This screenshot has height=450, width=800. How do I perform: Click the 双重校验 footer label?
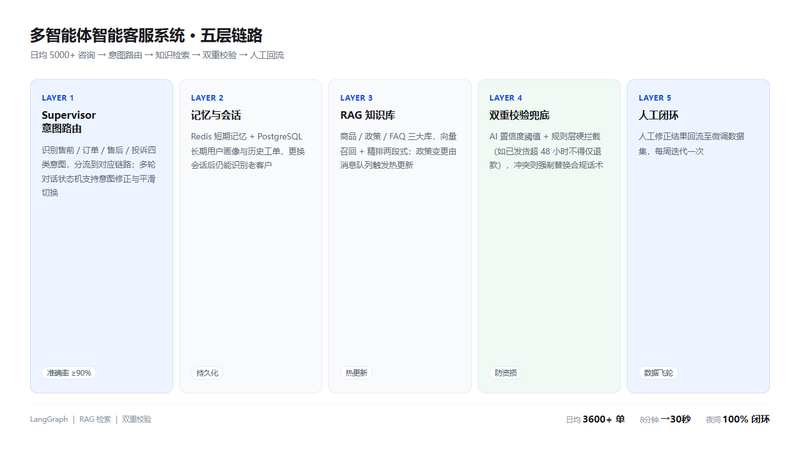click(136, 419)
